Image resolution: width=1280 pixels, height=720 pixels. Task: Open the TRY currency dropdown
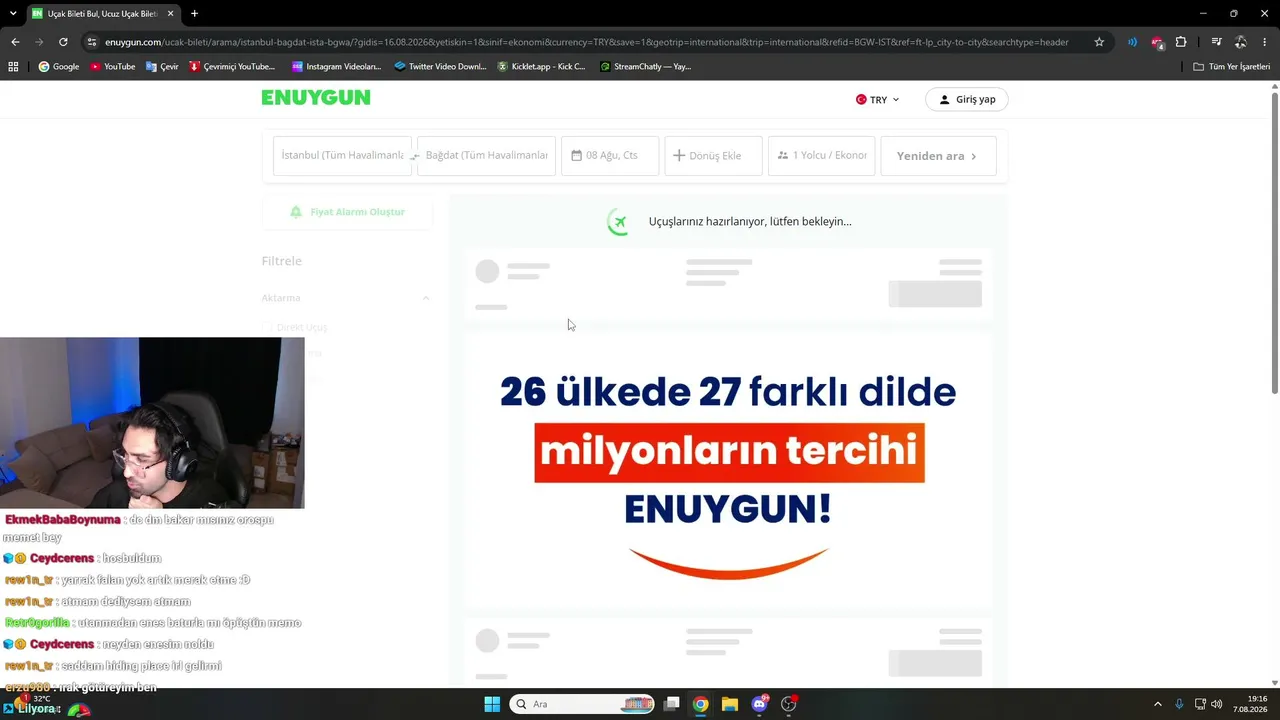(877, 100)
